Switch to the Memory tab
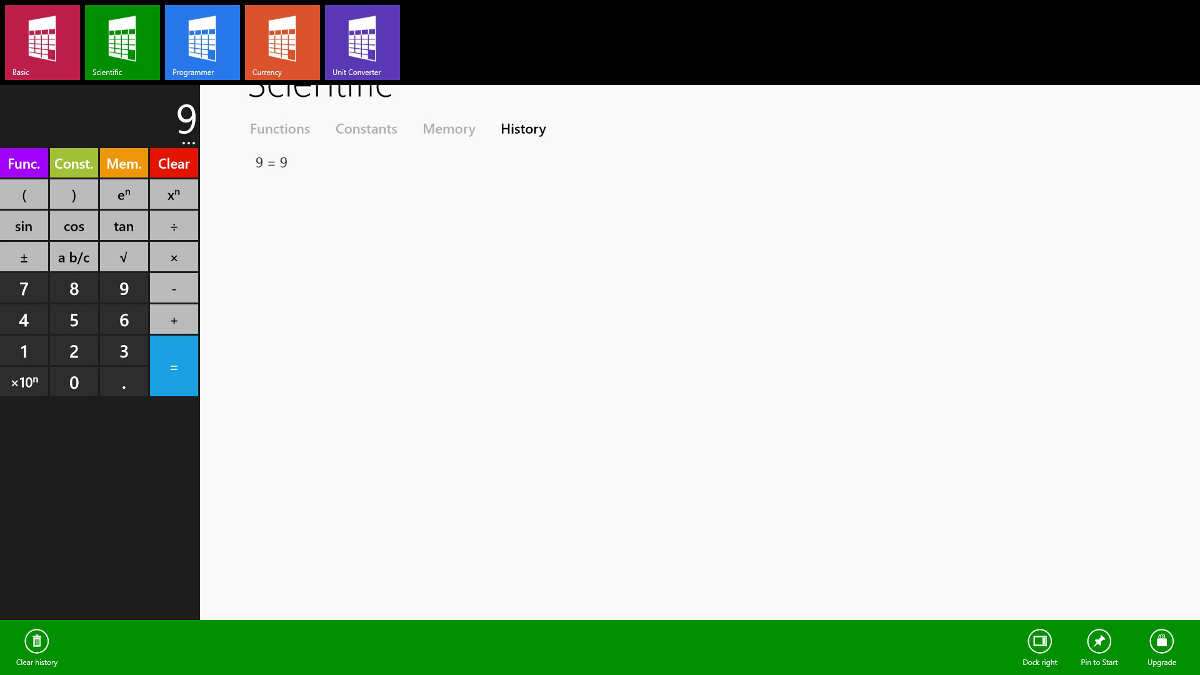 pos(449,129)
